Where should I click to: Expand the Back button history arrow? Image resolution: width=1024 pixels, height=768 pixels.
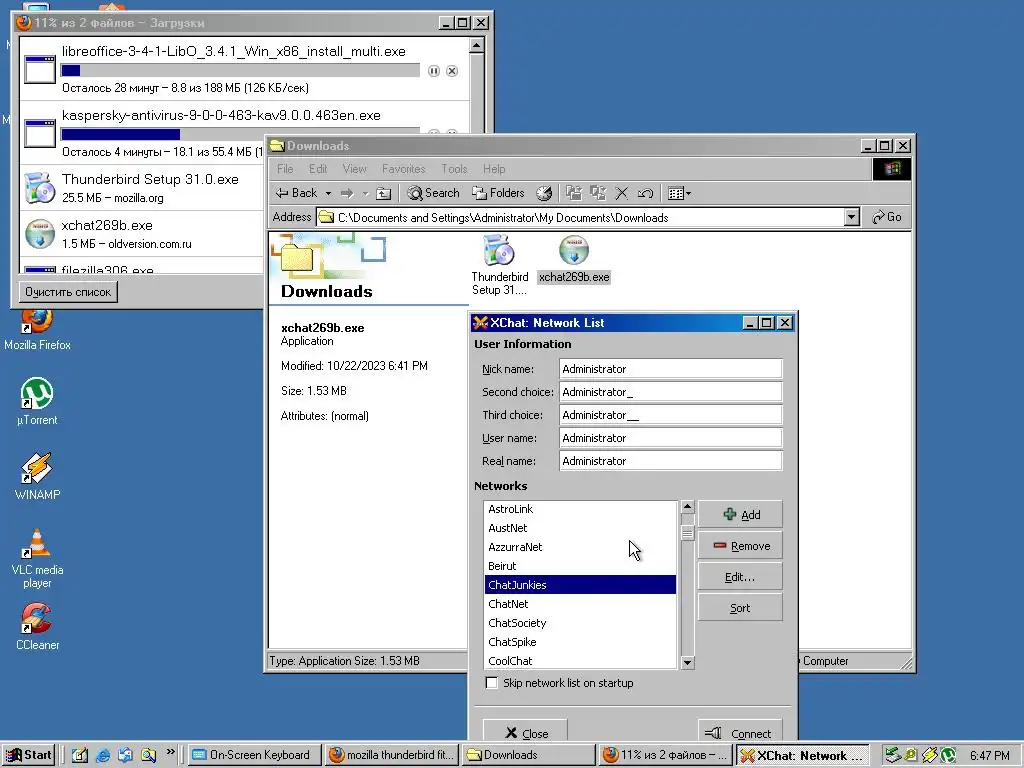coord(328,193)
